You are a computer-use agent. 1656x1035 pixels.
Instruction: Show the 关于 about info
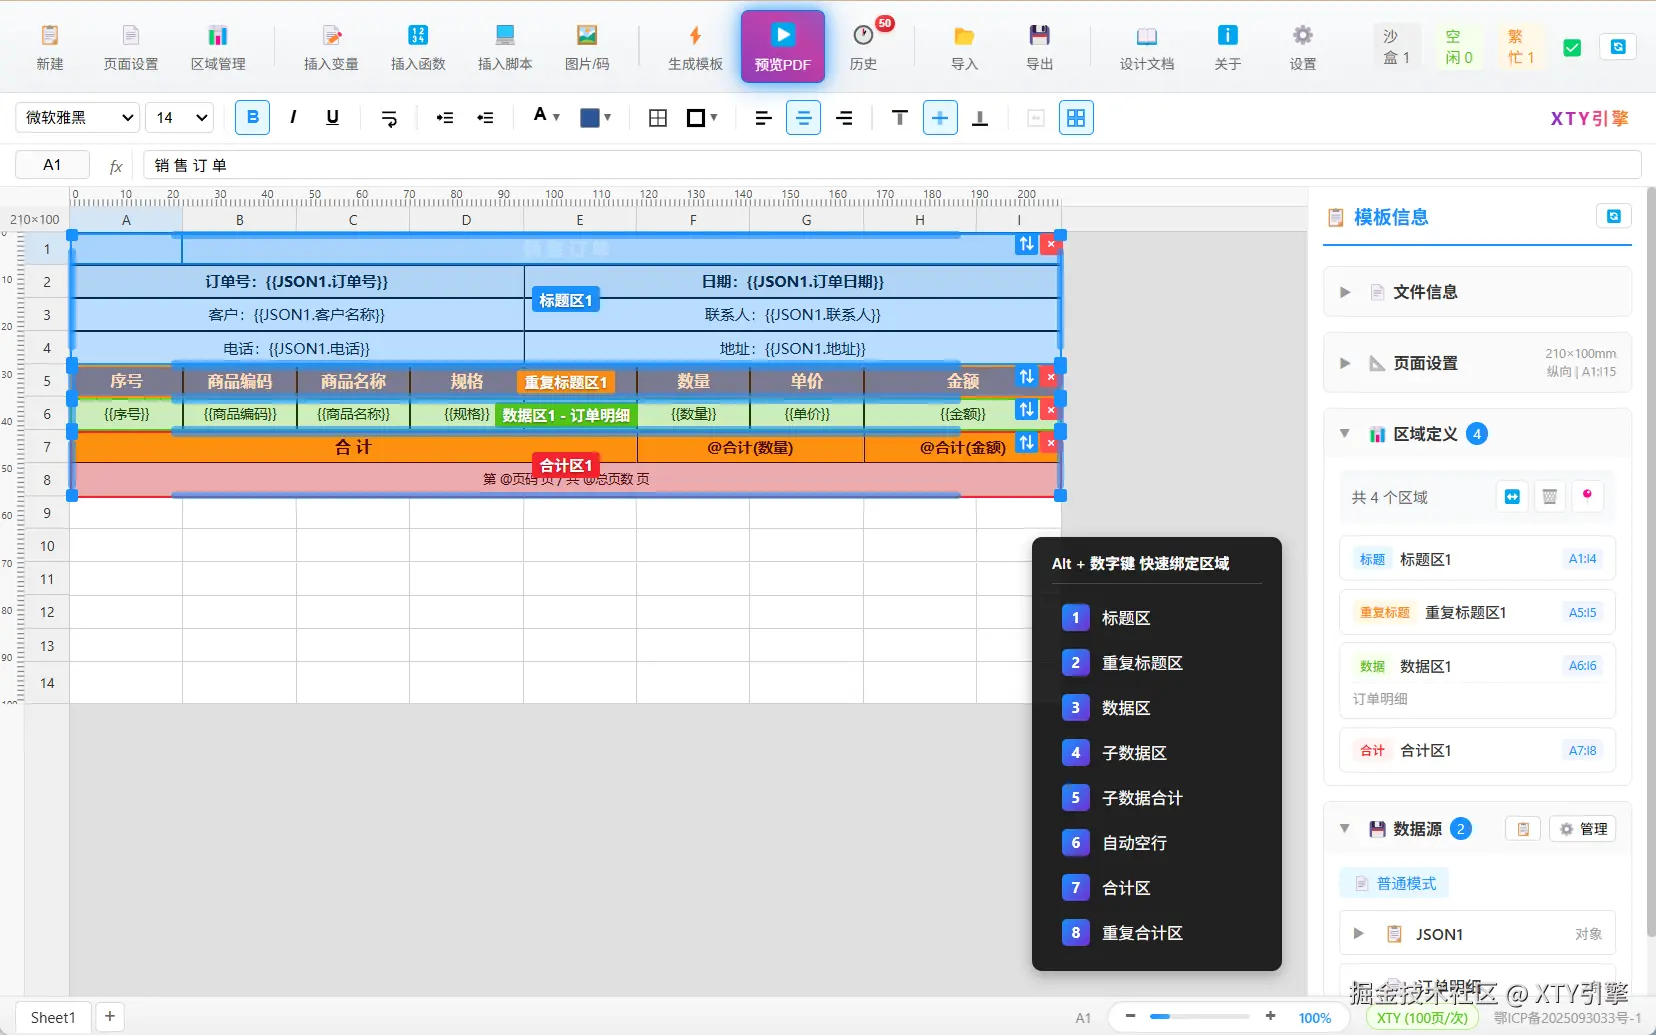tap(1227, 47)
